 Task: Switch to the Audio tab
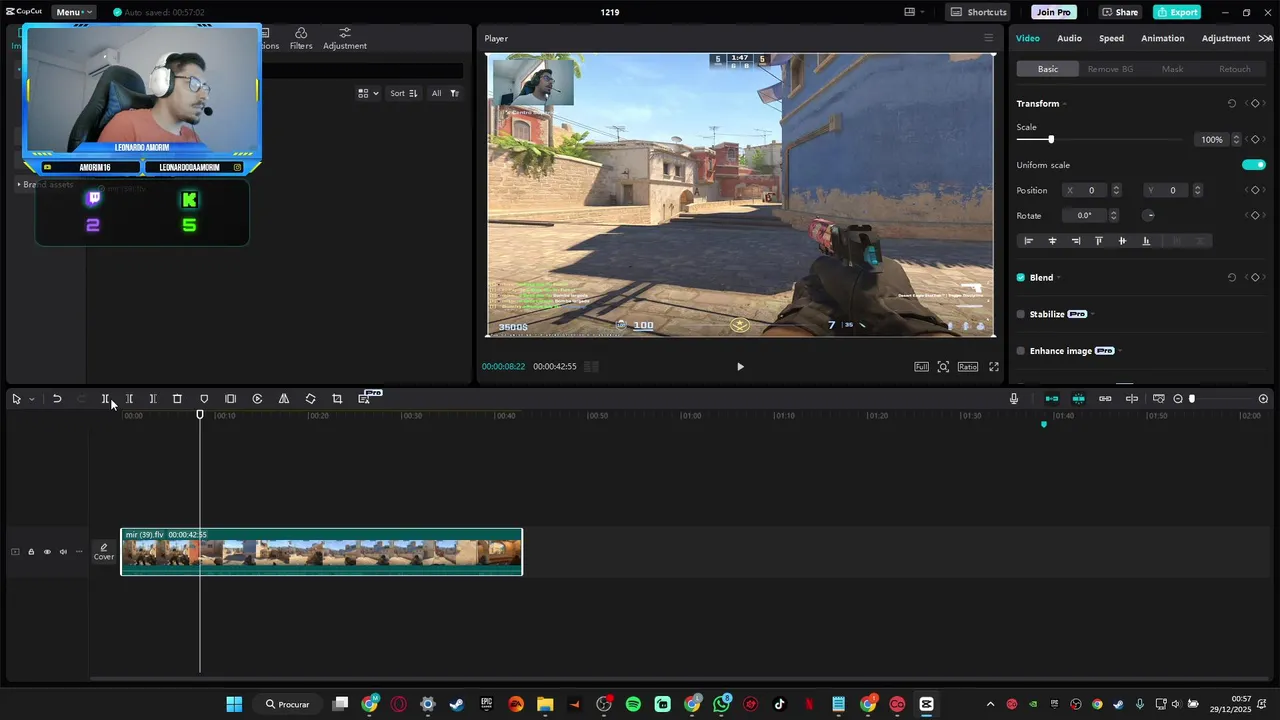pos(1069,38)
